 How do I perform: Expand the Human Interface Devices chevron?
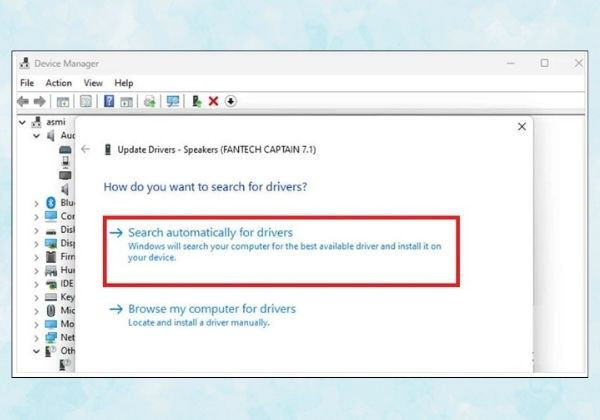point(36,271)
